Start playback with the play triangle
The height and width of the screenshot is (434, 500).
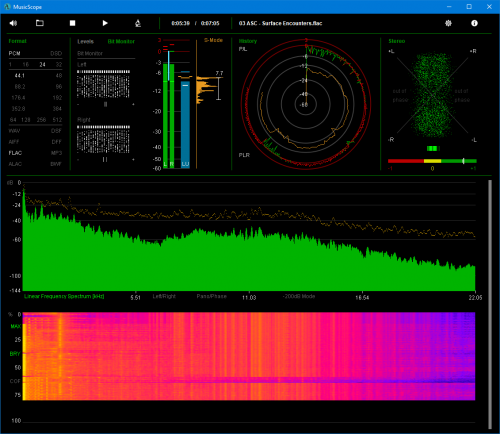coord(105,23)
